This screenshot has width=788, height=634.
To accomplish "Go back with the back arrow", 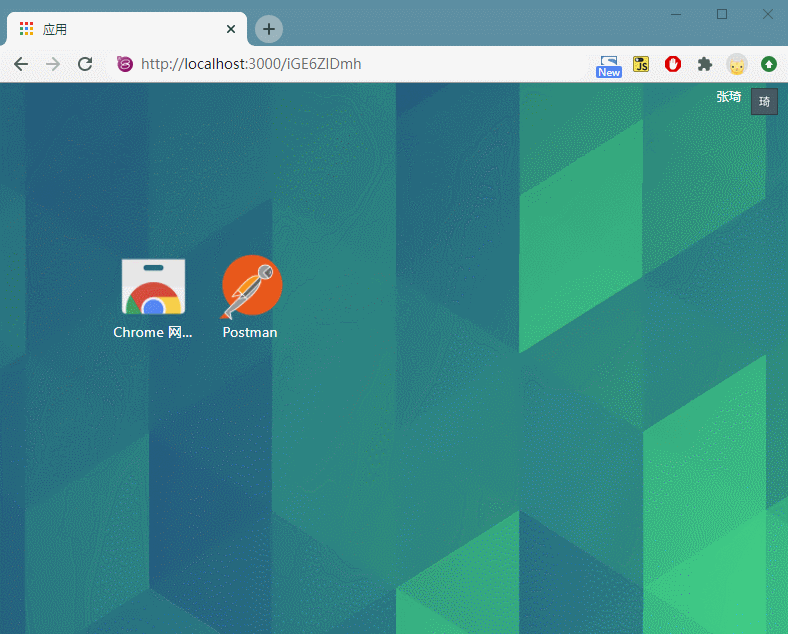I will pos(21,64).
